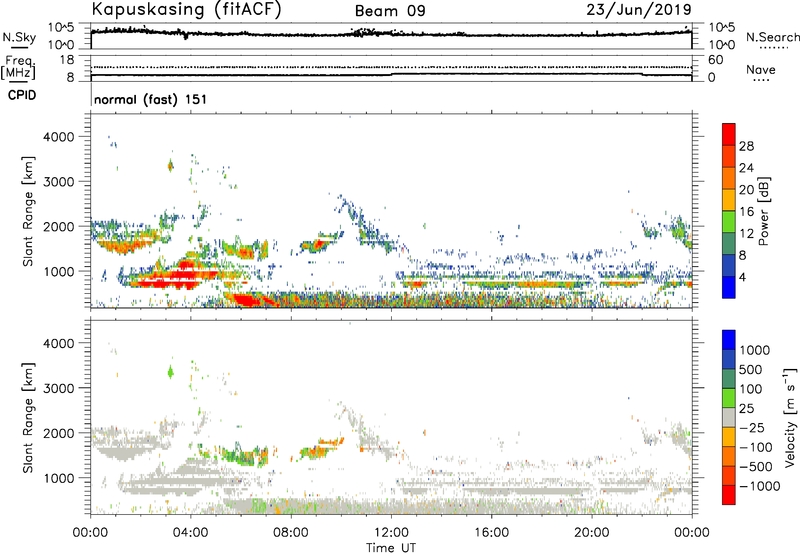This screenshot has width=800, height=554.
Task: Click the "18" frequency axis value
Action: (x=67, y=60)
